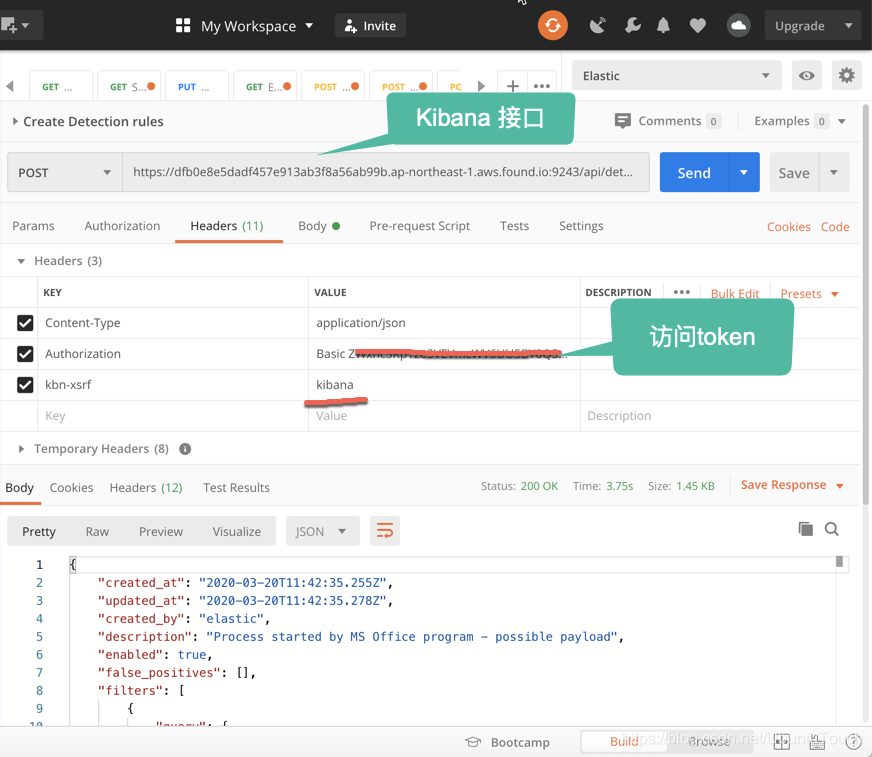Expand Create Detection rules request name
This screenshot has width=872, height=757.
click(15, 121)
